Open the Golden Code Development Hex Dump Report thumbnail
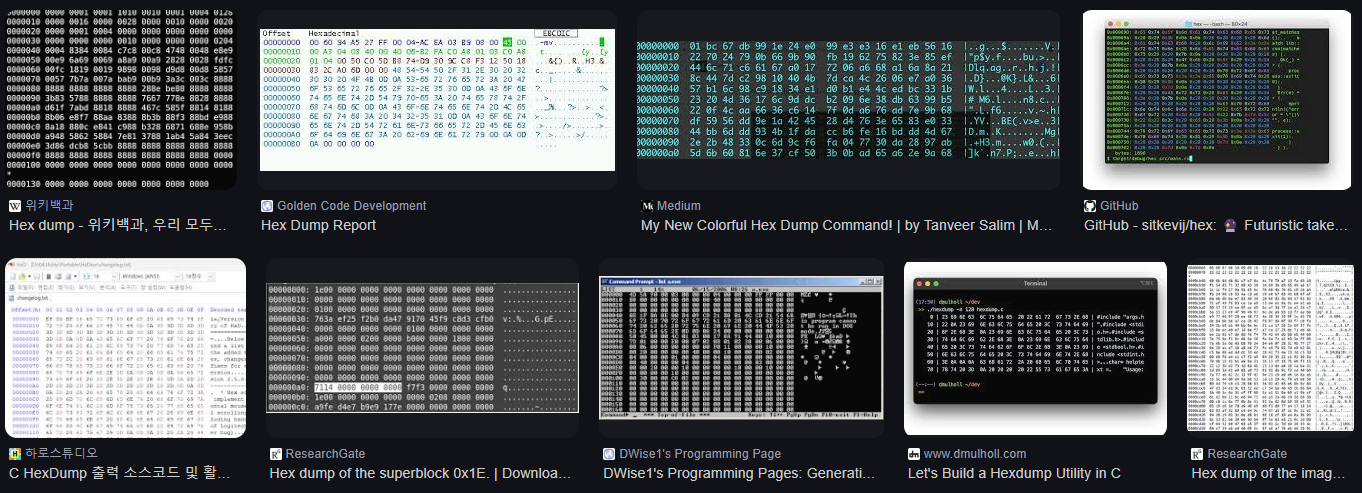Image resolution: width=1362 pixels, height=493 pixels. [436, 100]
